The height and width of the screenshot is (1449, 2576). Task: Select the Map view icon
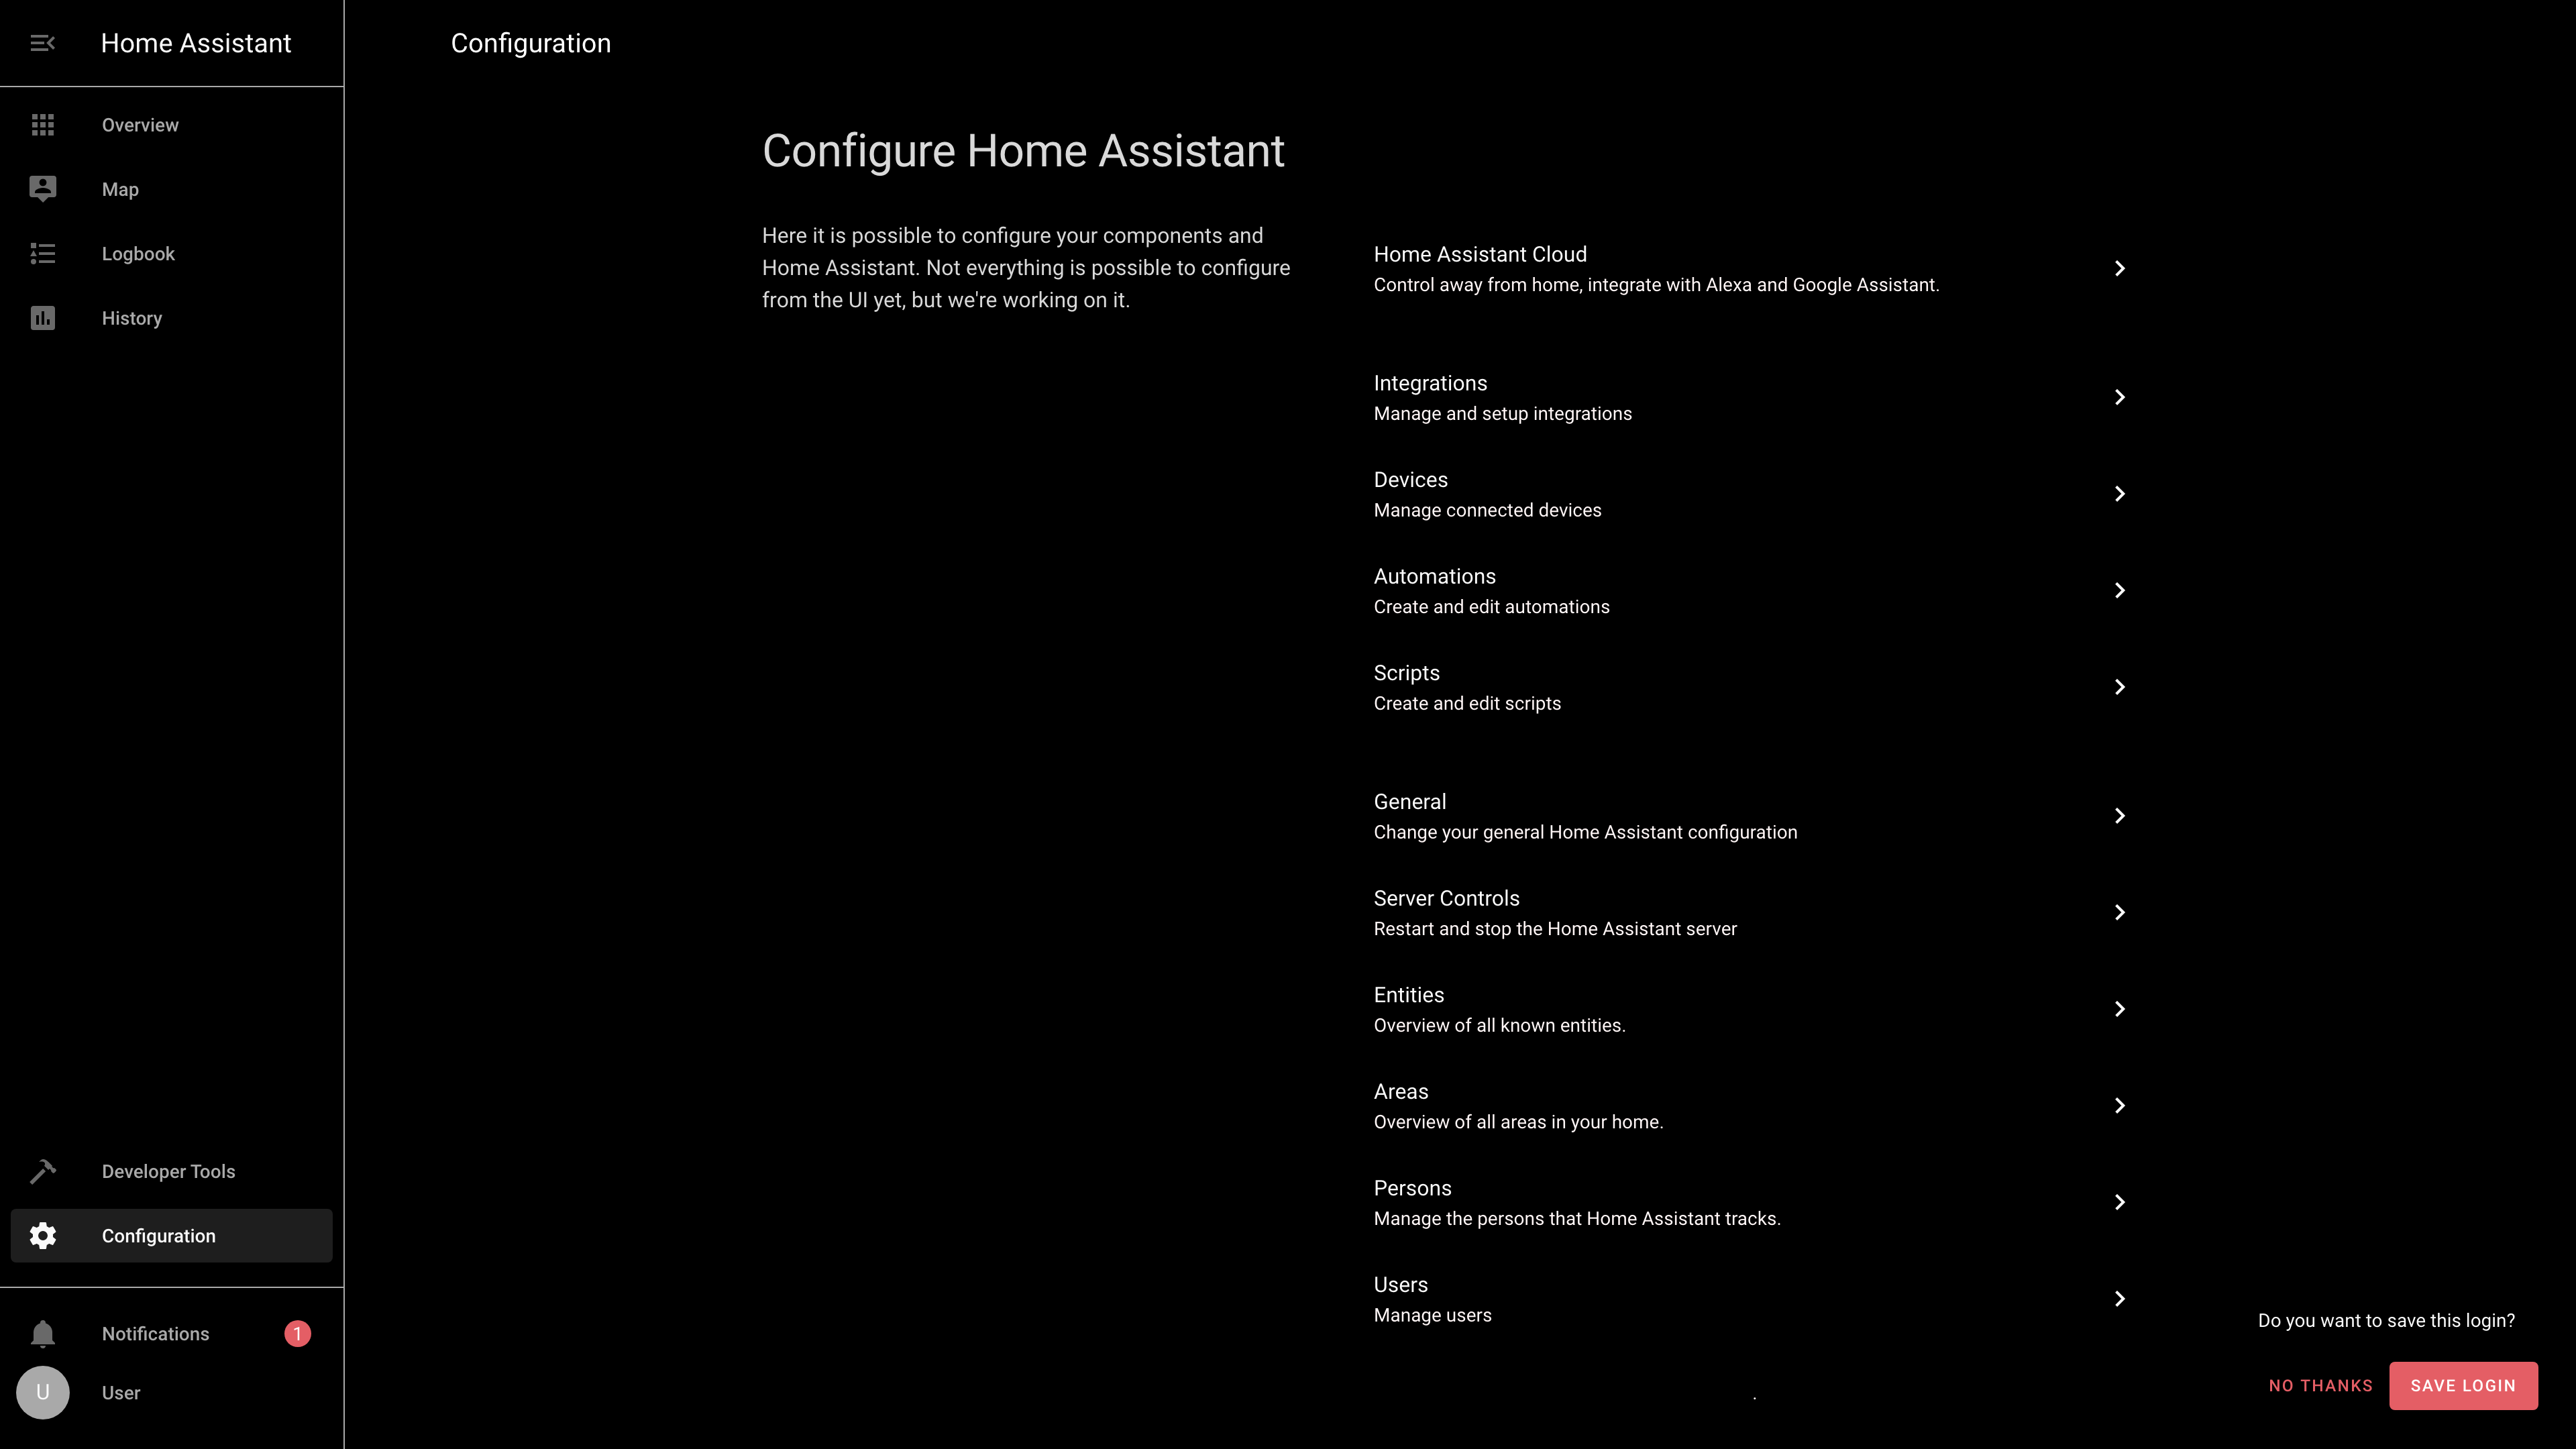coord(42,189)
